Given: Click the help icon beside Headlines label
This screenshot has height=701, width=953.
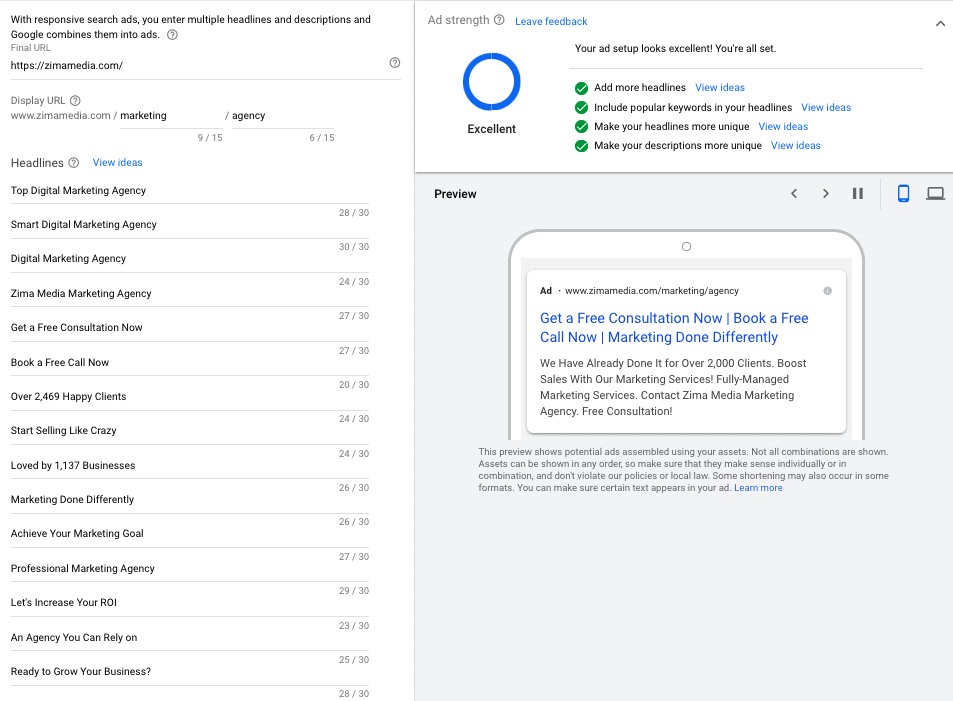Looking at the screenshot, I should (x=75, y=163).
